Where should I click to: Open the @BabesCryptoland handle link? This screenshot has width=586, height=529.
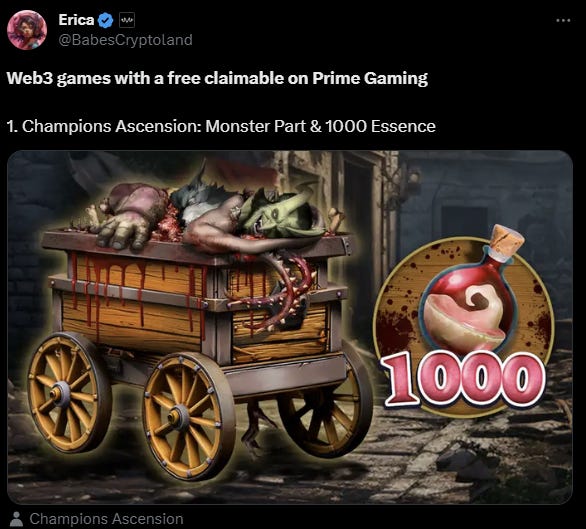coord(126,40)
